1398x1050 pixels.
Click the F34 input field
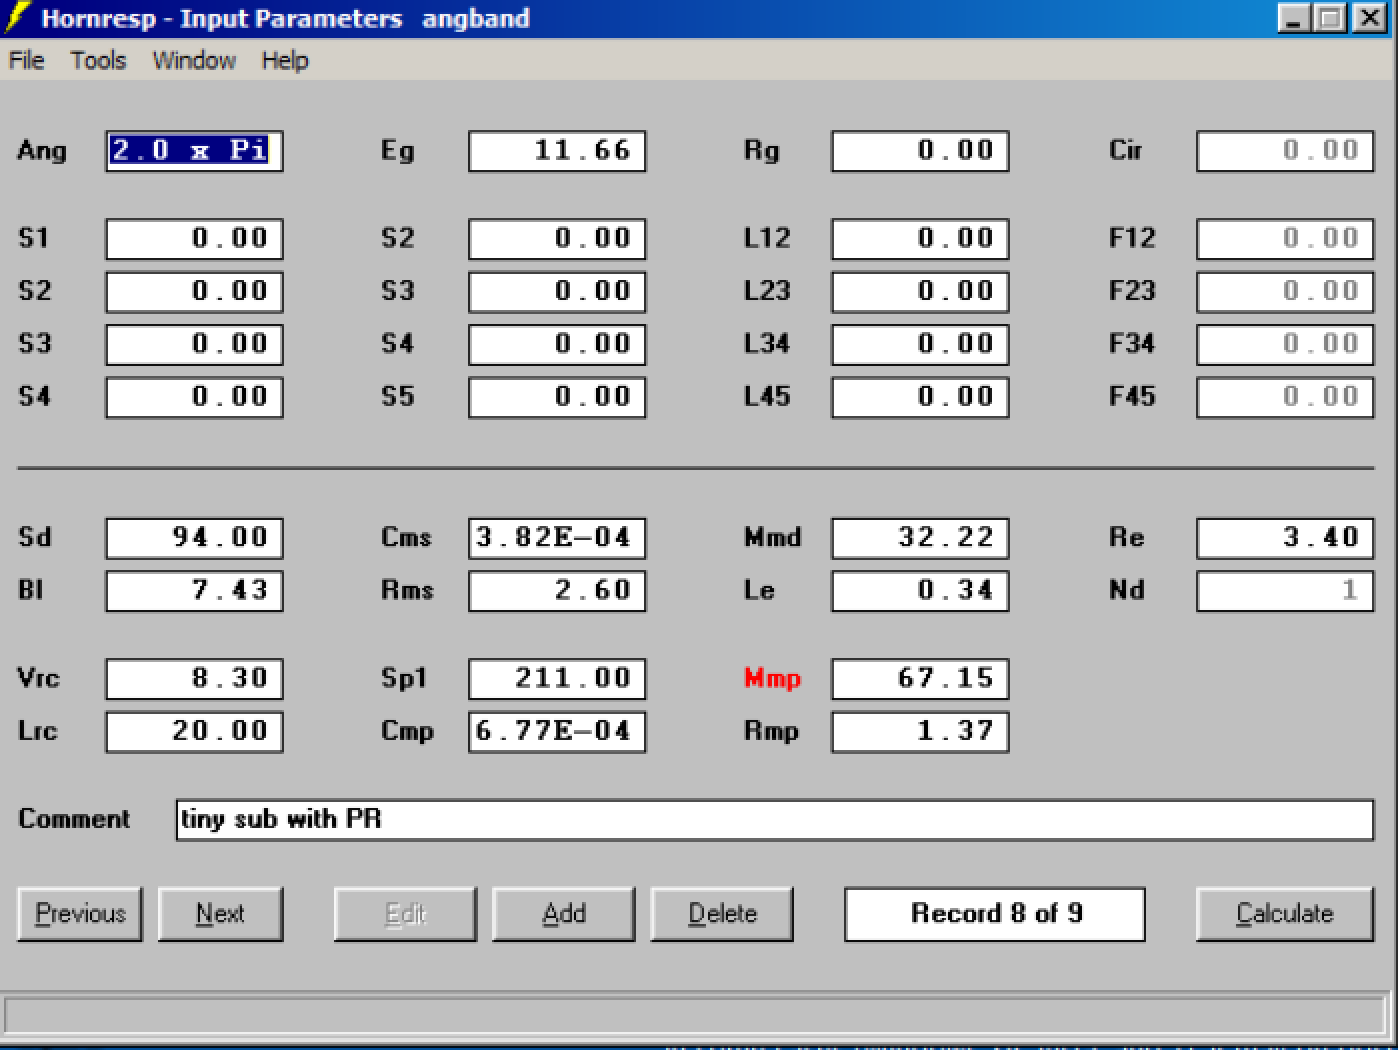[x=1285, y=345]
